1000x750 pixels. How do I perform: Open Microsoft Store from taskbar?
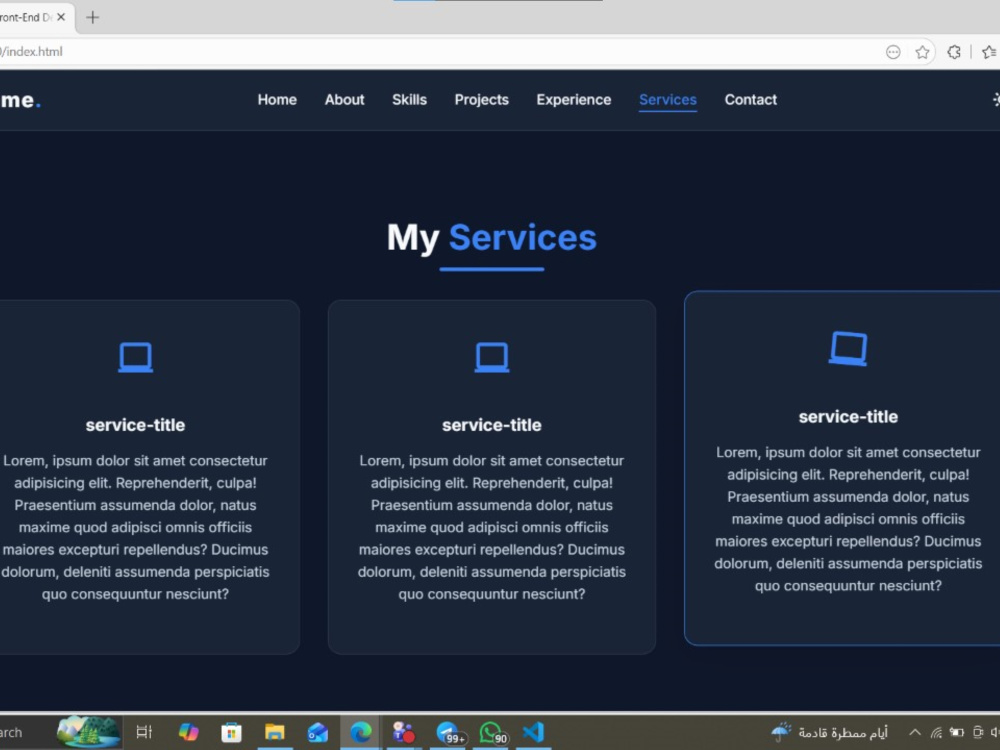[x=232, y=732]
